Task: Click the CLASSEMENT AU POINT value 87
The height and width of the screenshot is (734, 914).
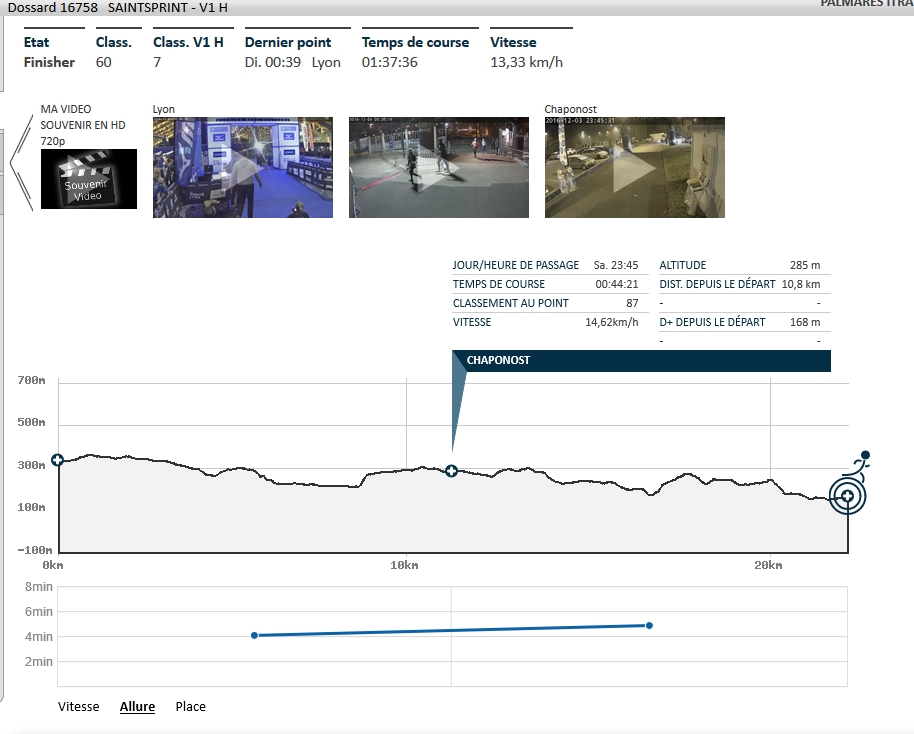Action: pyautogui.click(x=632, y=303)
